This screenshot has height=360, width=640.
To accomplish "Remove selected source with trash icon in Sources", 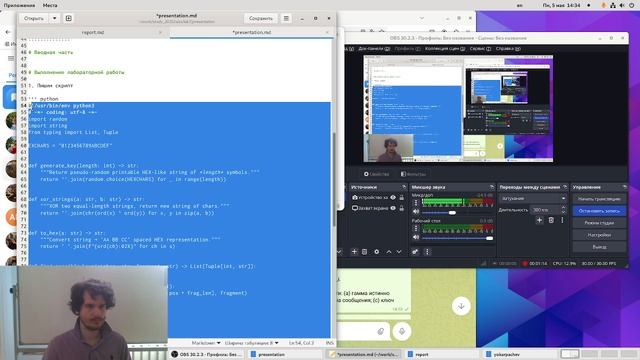I will point(364,252).
